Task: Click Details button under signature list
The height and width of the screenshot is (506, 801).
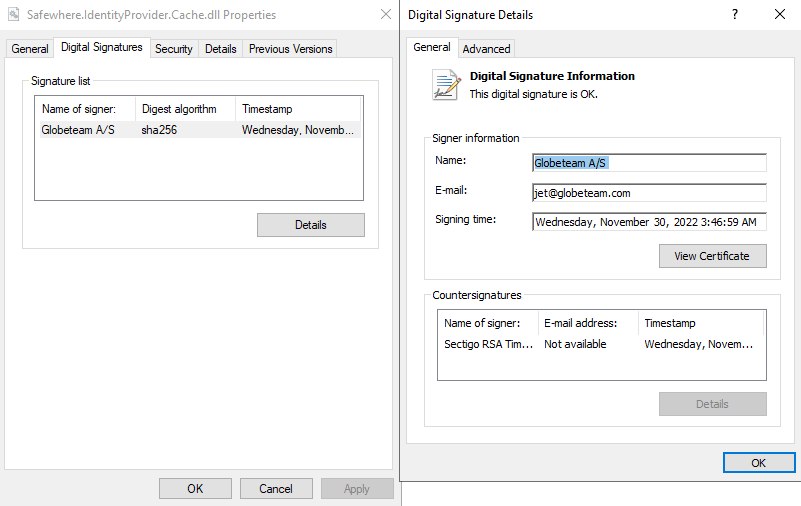Action: coord(310,225)
